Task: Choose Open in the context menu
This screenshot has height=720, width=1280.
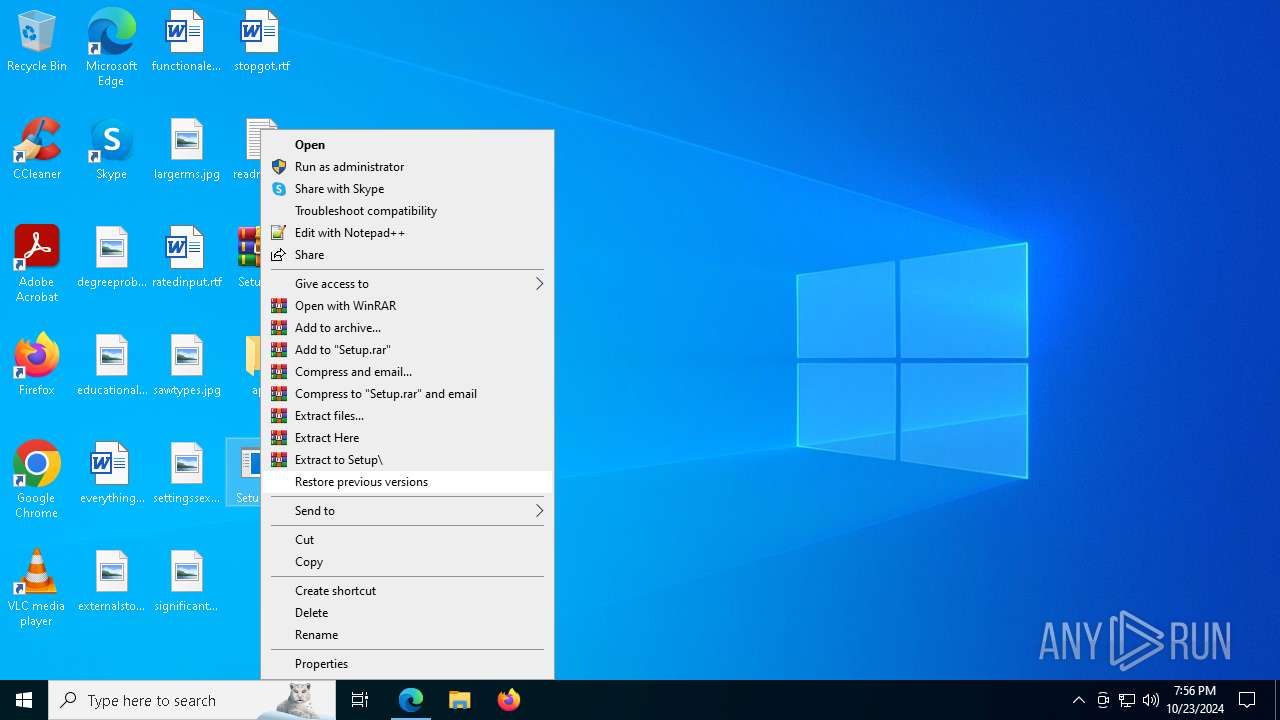Action: coord(408,145)
